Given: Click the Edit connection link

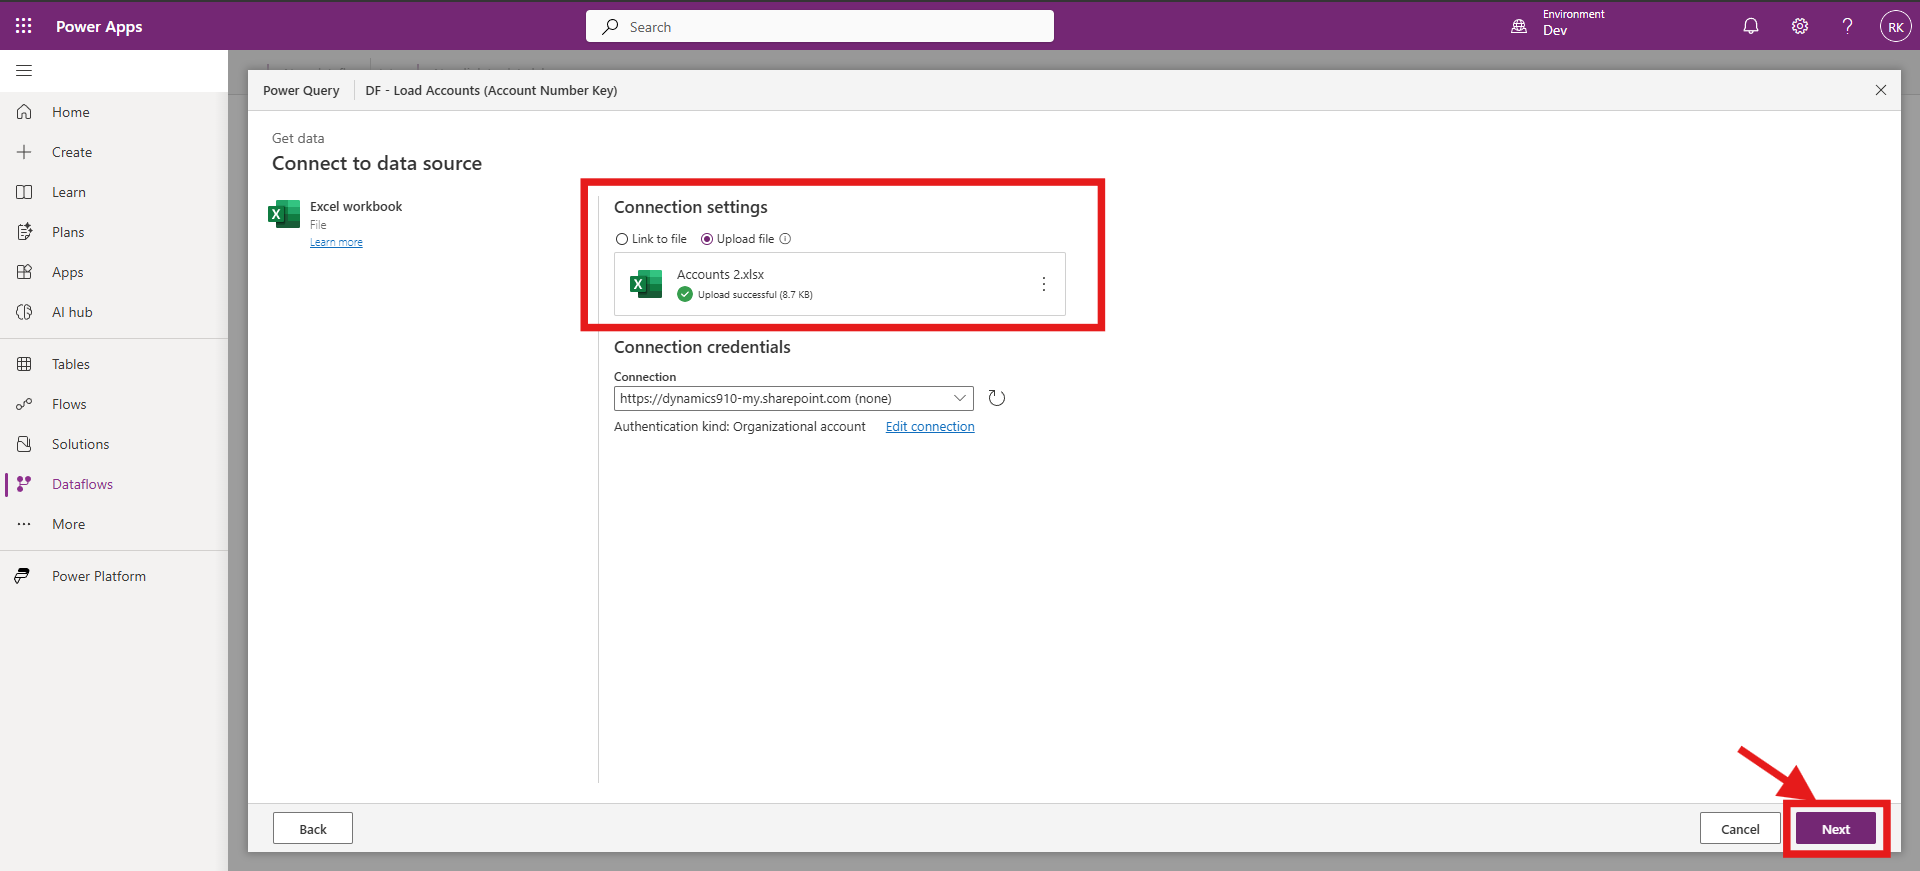Looking at the screenshot, I should coord(929,427).
